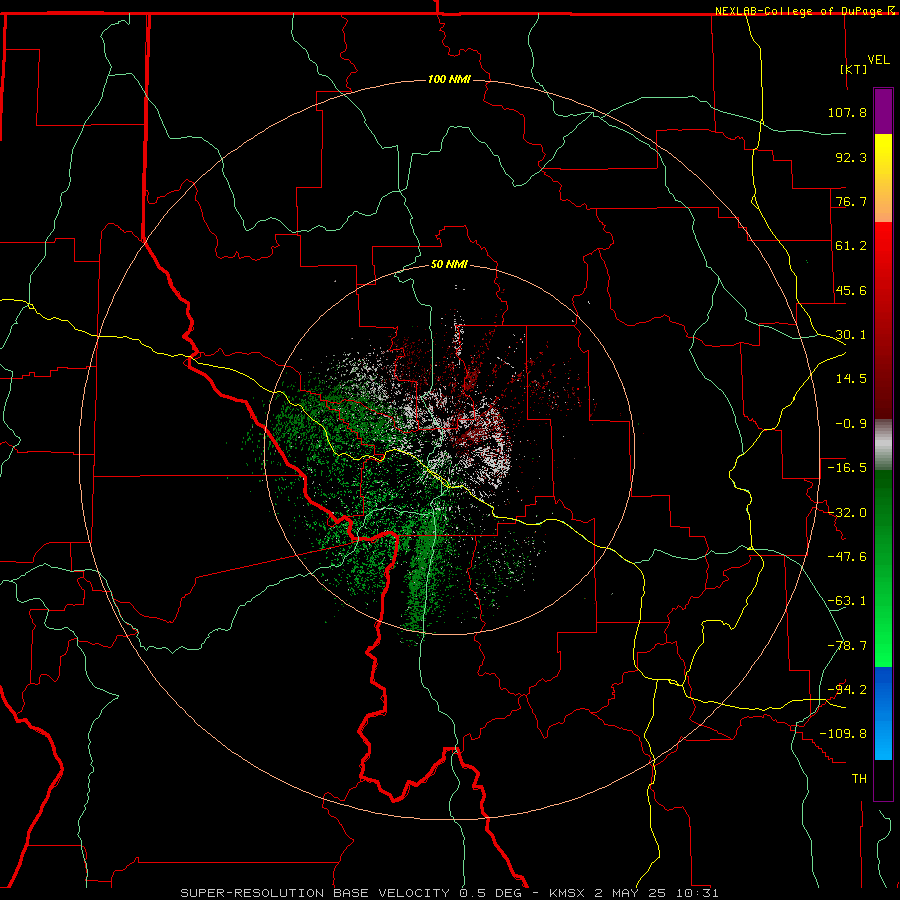Click the -109.8 velocity scale value

point(843,734)
